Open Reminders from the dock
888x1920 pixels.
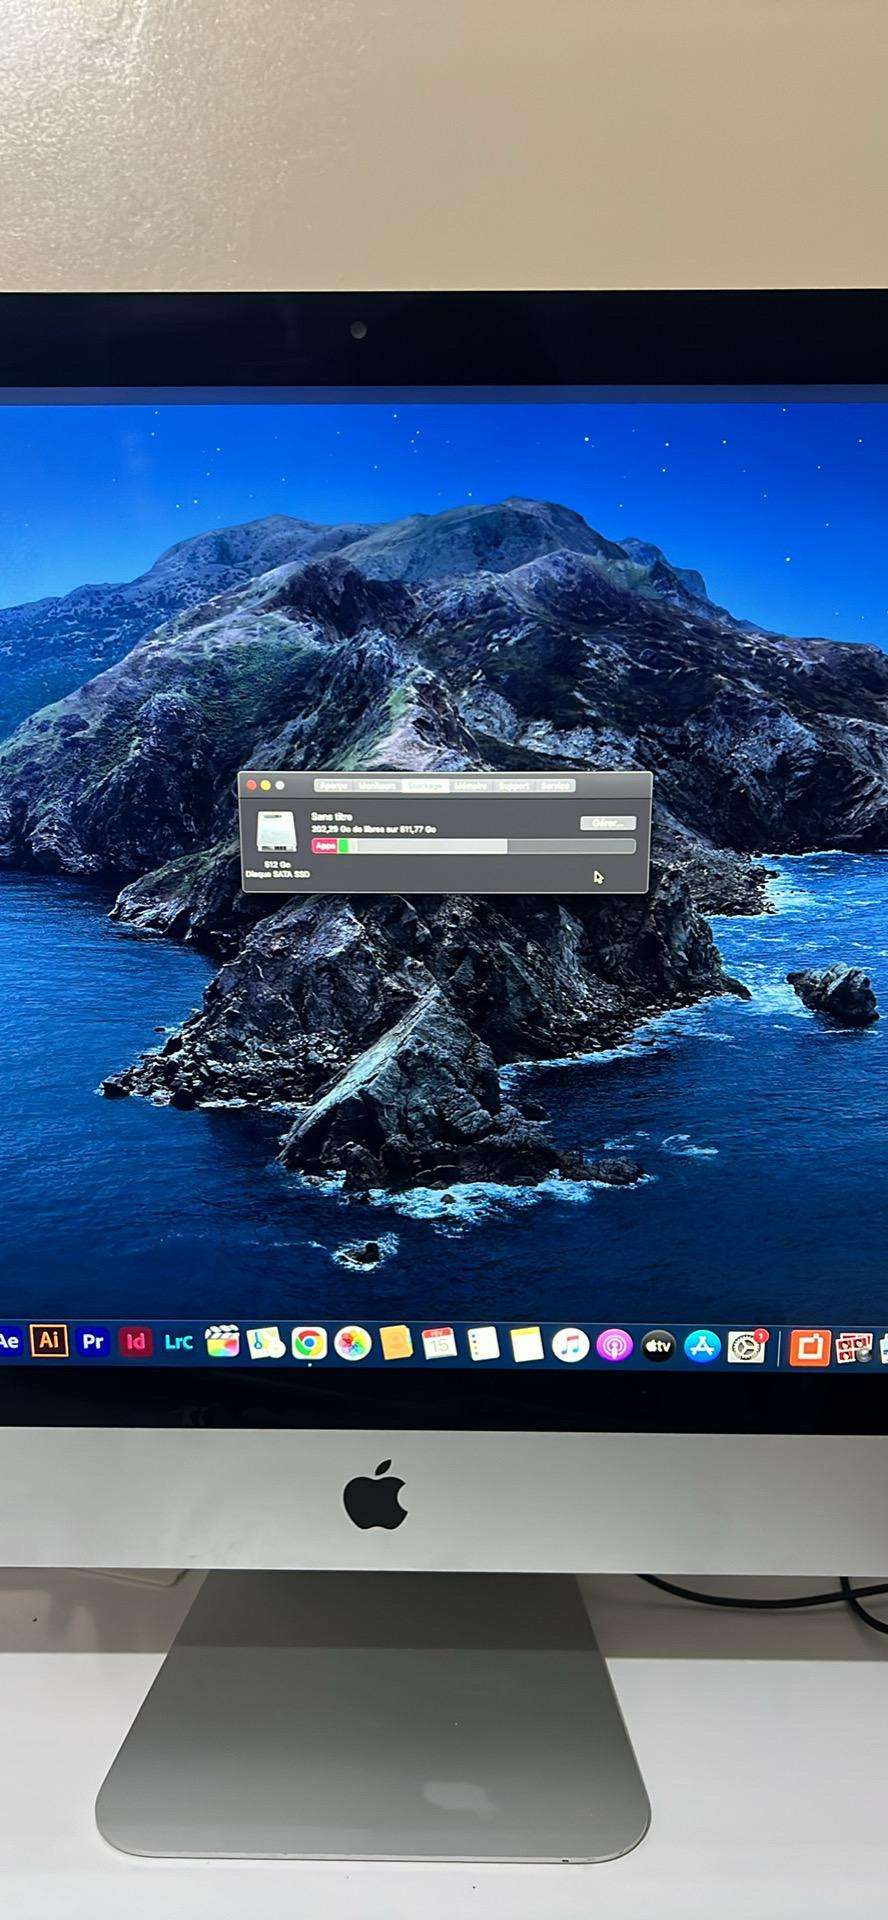(483, 1345)
